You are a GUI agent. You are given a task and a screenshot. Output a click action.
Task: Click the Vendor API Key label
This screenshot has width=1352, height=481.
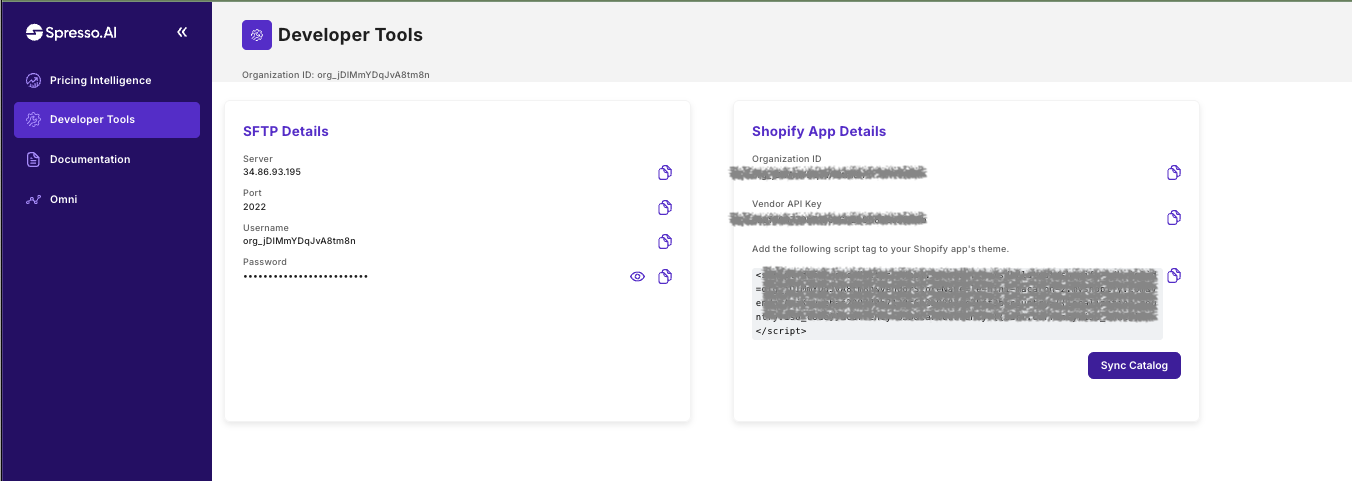[785, 203]
